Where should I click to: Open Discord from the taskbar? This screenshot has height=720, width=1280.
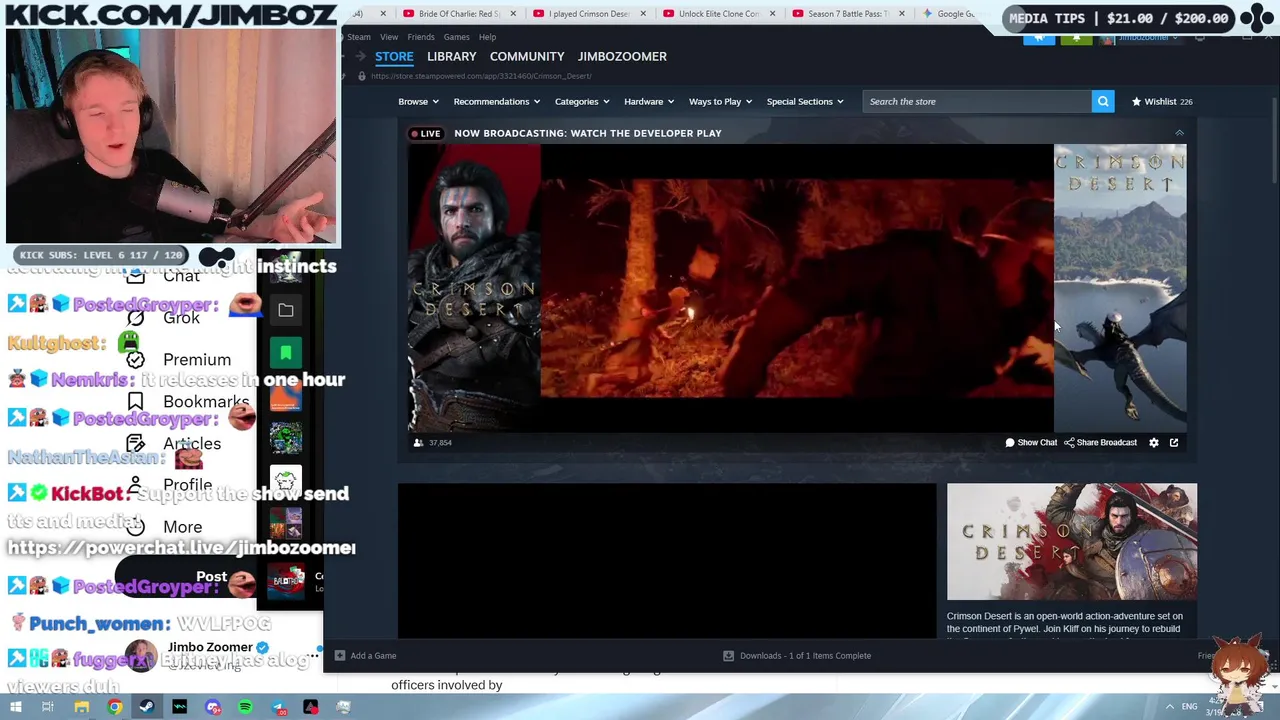(x=213, y=707)
